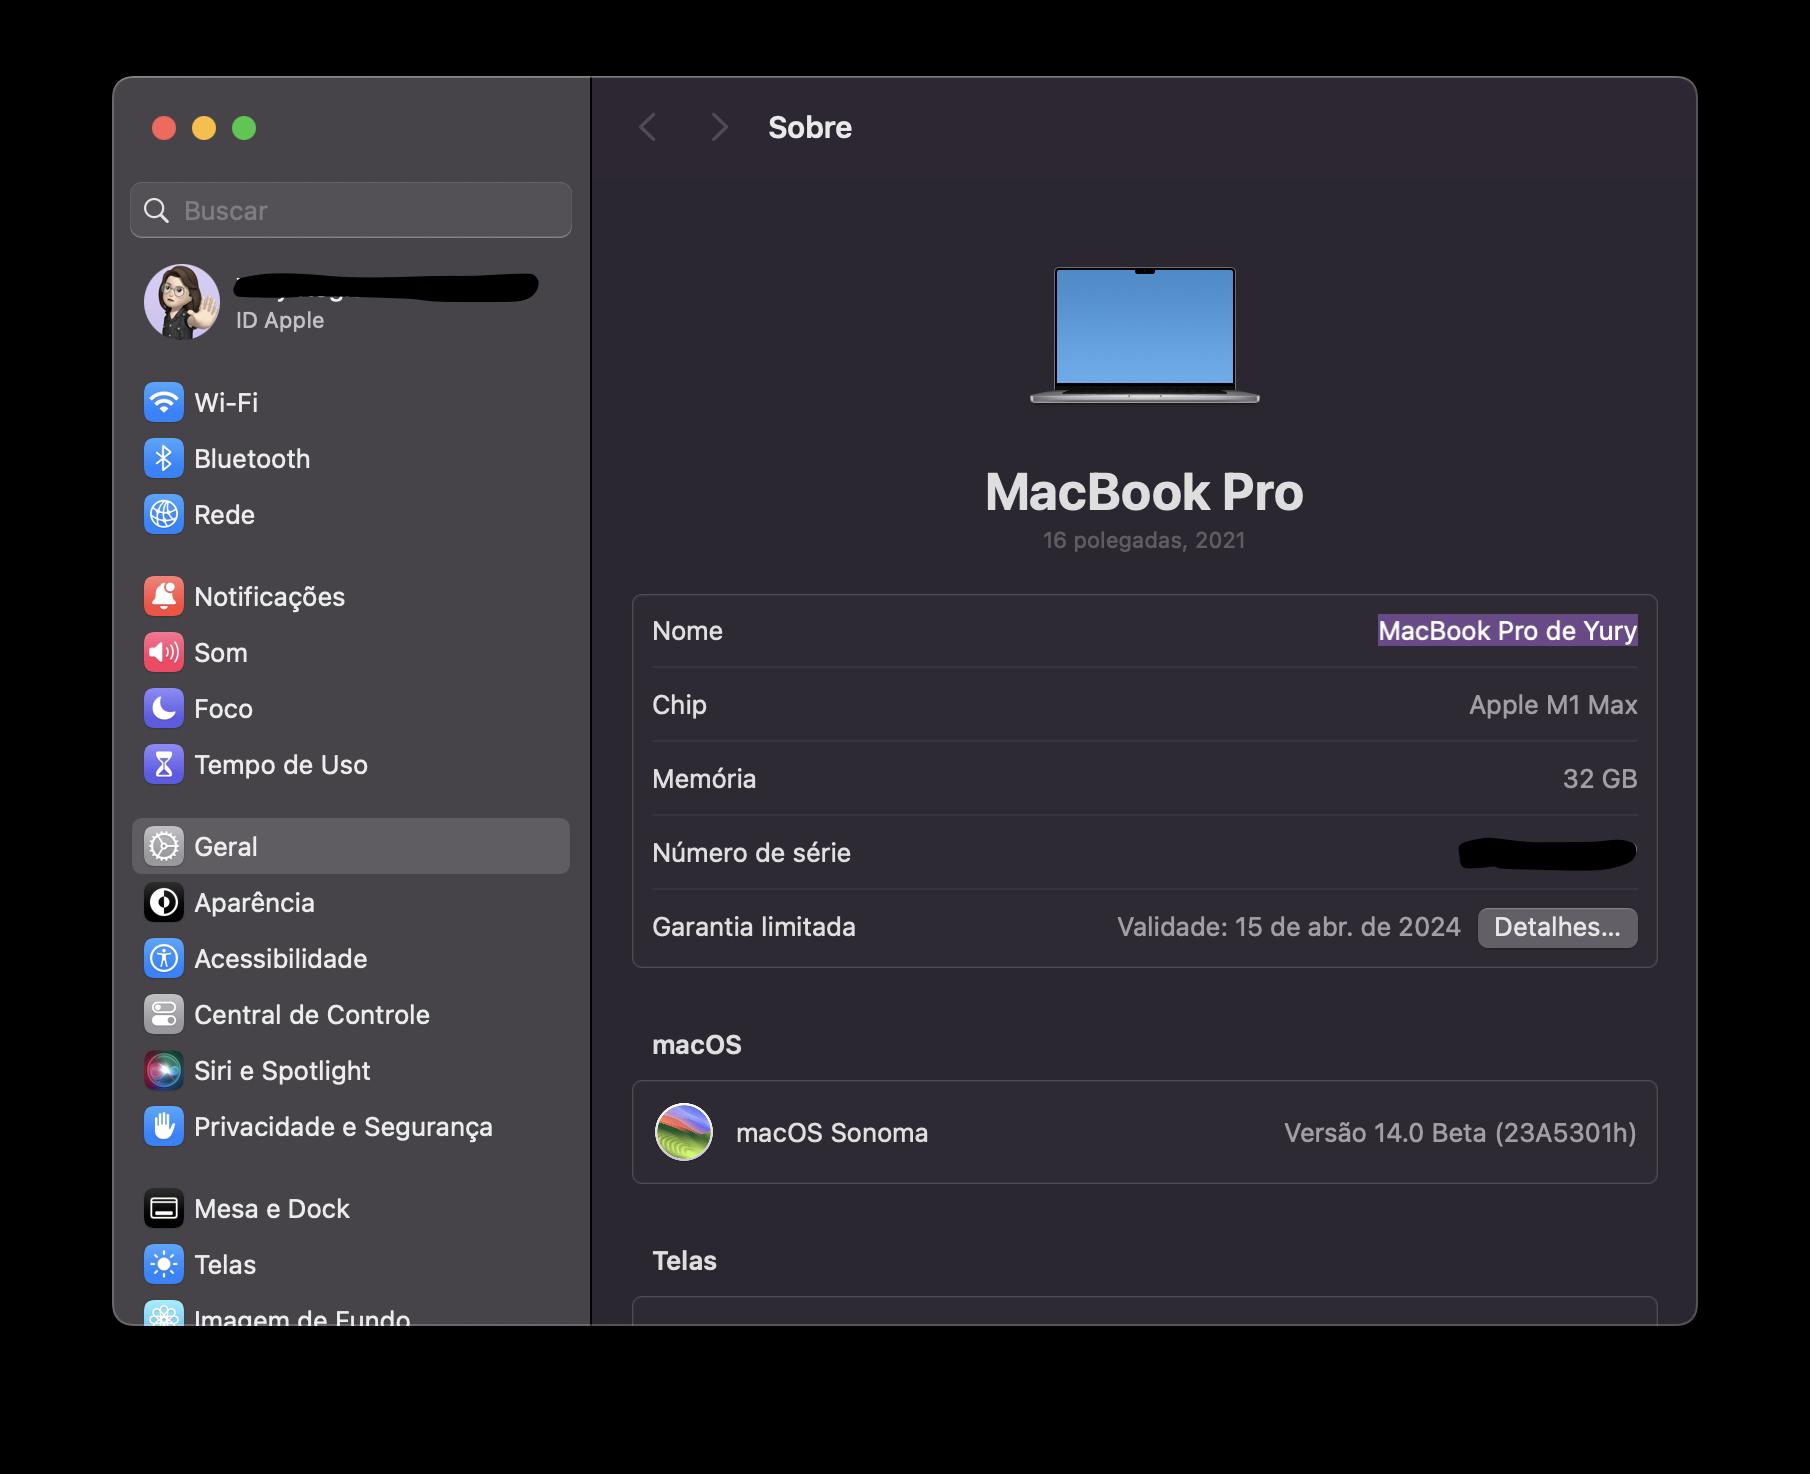Click the MacBook Pro laptop image
This screenshot has height=1474, width=1810.
tap(1145, 335)
